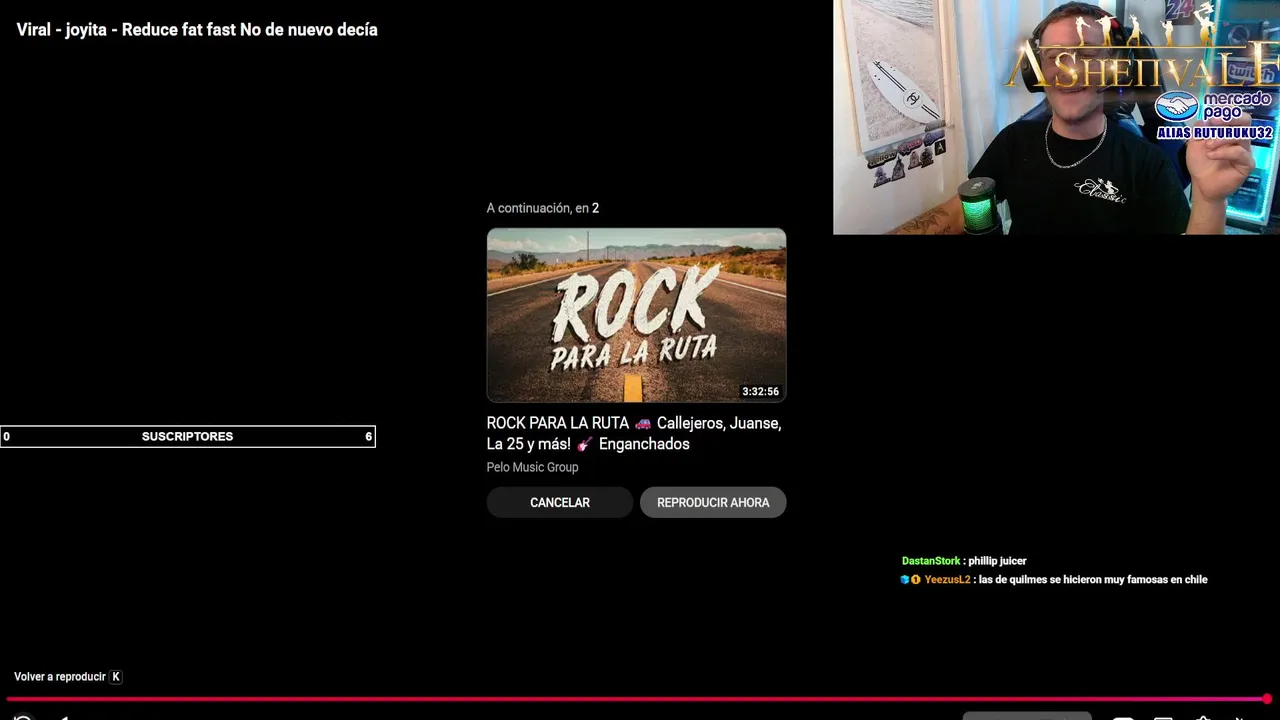
Task: Open the Pelo Music Group channel name
Action: 532,467
